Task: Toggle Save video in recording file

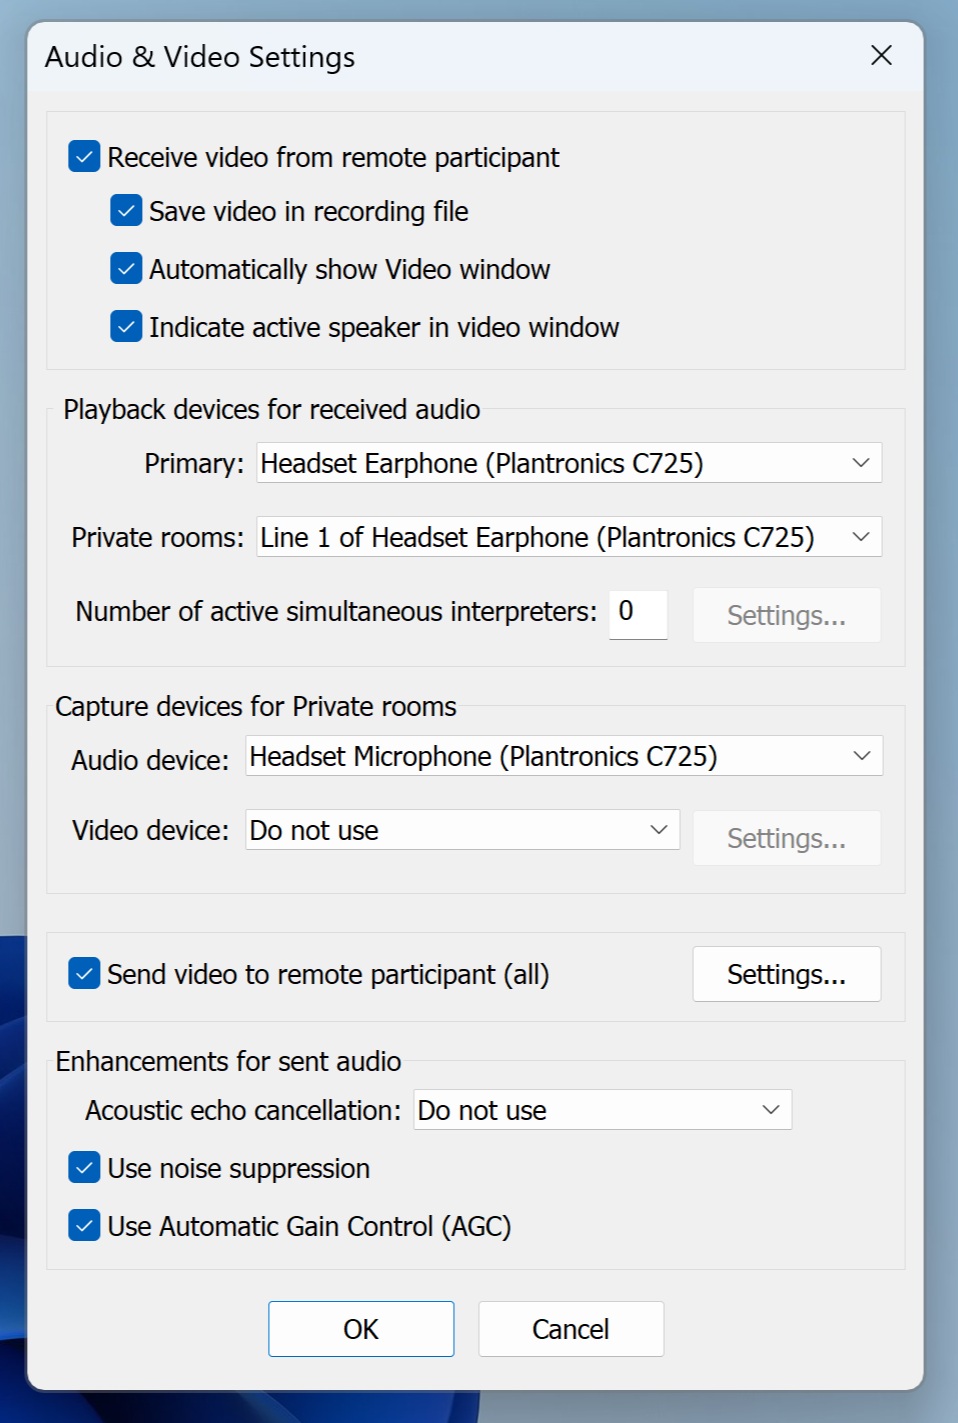Action: [x=126, y=211]
